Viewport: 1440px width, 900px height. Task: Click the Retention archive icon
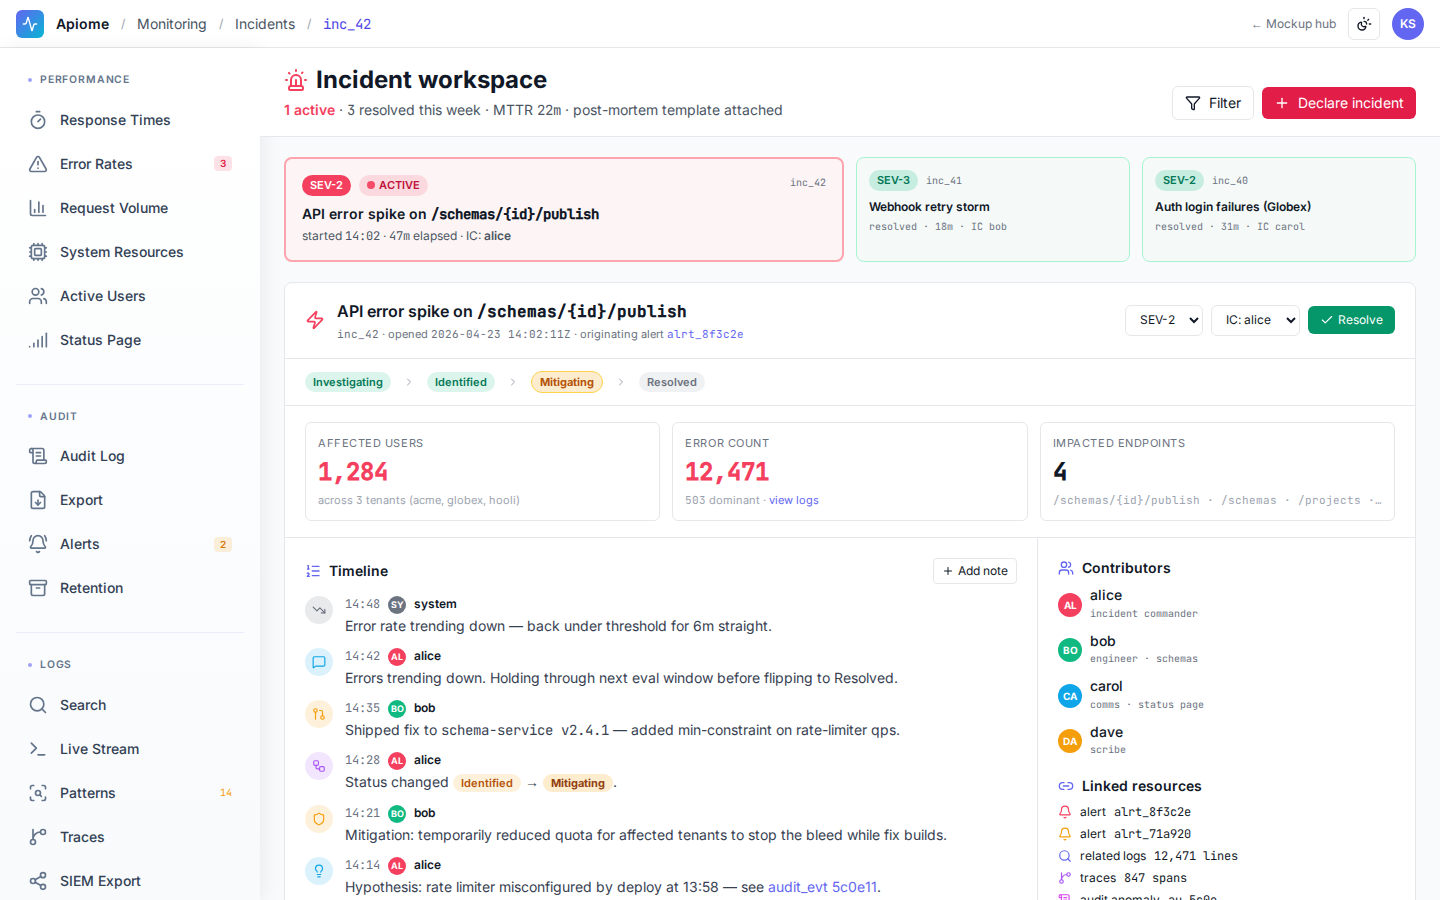pyautogui.click(x=38, y=588)
